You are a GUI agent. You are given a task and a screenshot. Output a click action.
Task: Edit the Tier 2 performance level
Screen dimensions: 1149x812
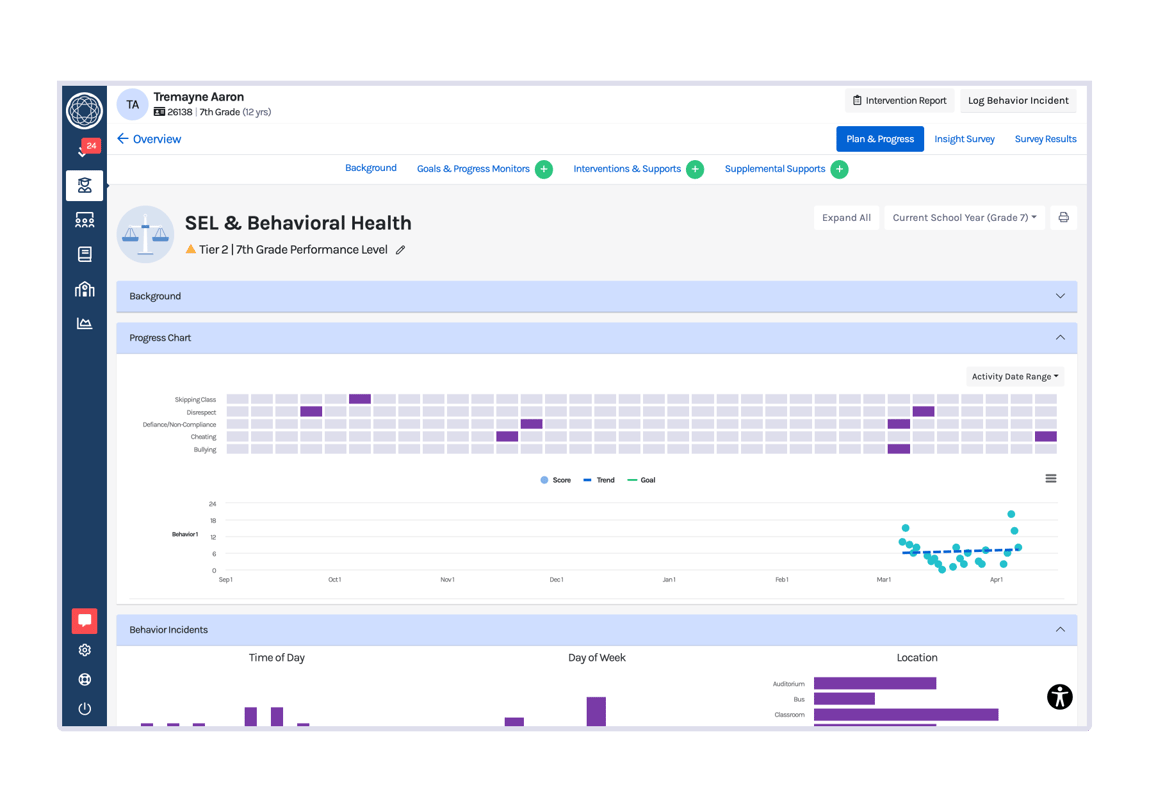[399, 250]
